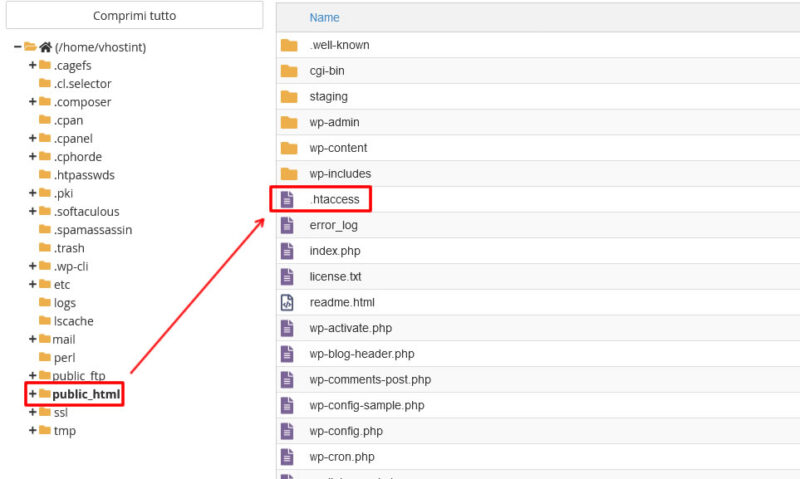Image resolution: width=800 pixels, height=479 pixels.
Task: Click the wp-activate.php file icon
Action: (x=287, y=328)
